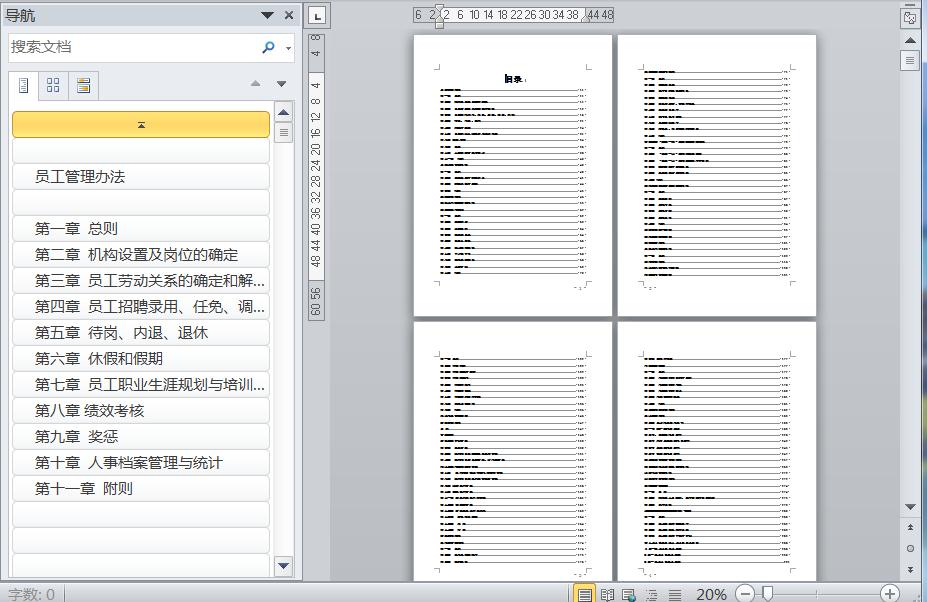This screenshot has height=602, width=927.
Task: Open the navigation pane options dropdown arrow
Action: (x=267, y=14)
